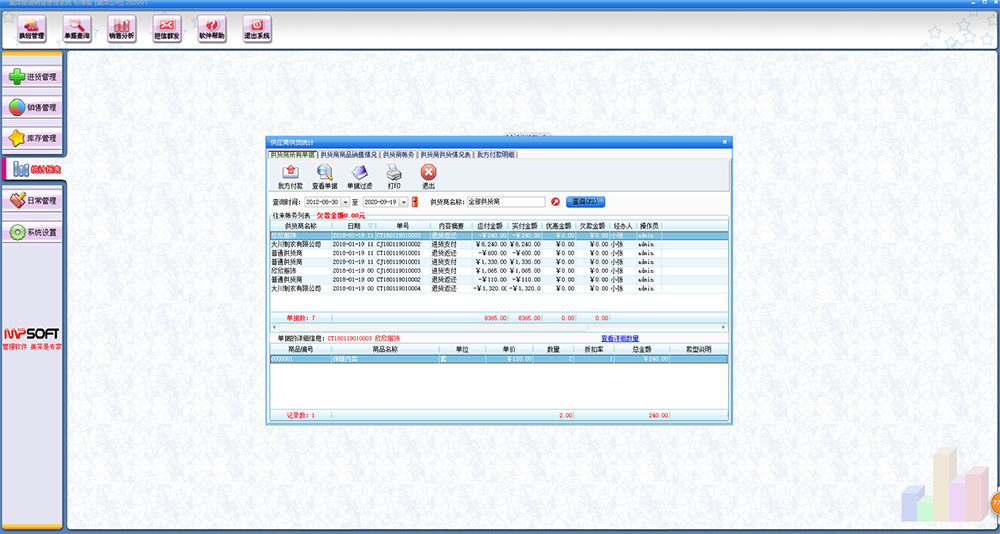The image size is (1000, 534).
Task: Launch 销售分析 from the top toolbar
Action: pyautogui.click(x=122, y=27)
